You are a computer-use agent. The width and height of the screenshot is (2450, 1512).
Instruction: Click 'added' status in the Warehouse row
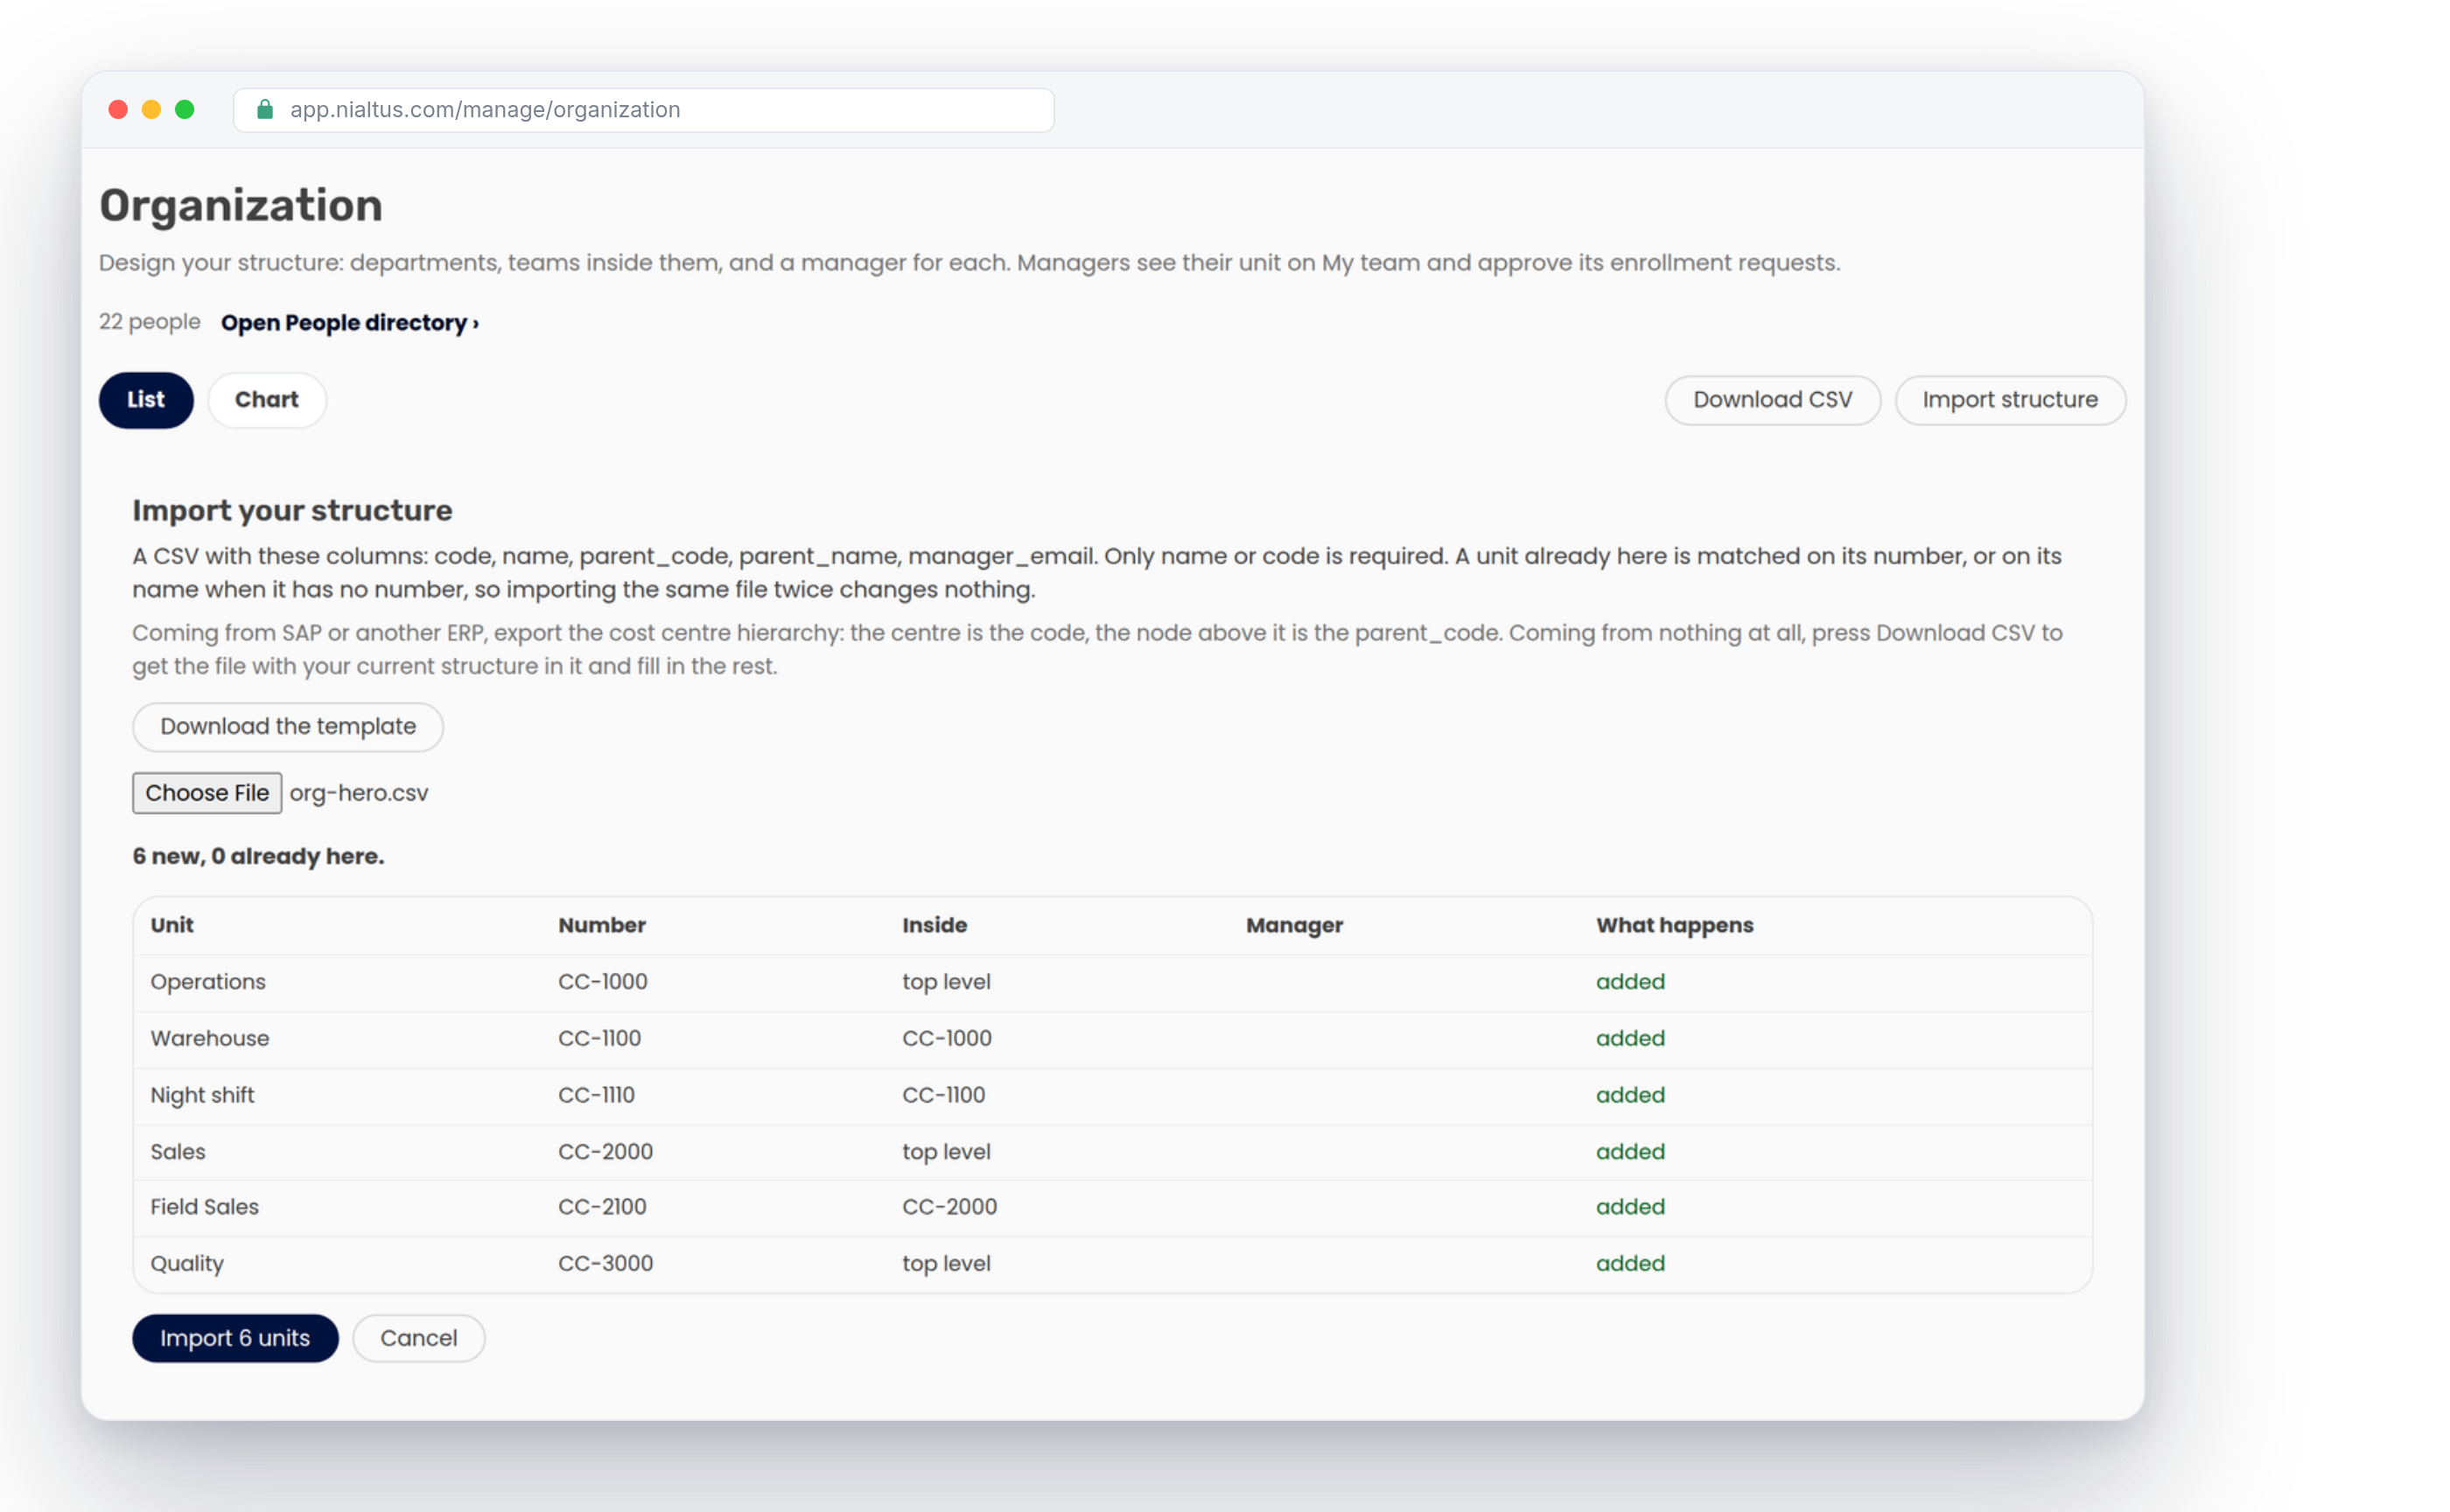(x=1630, y=1038)
